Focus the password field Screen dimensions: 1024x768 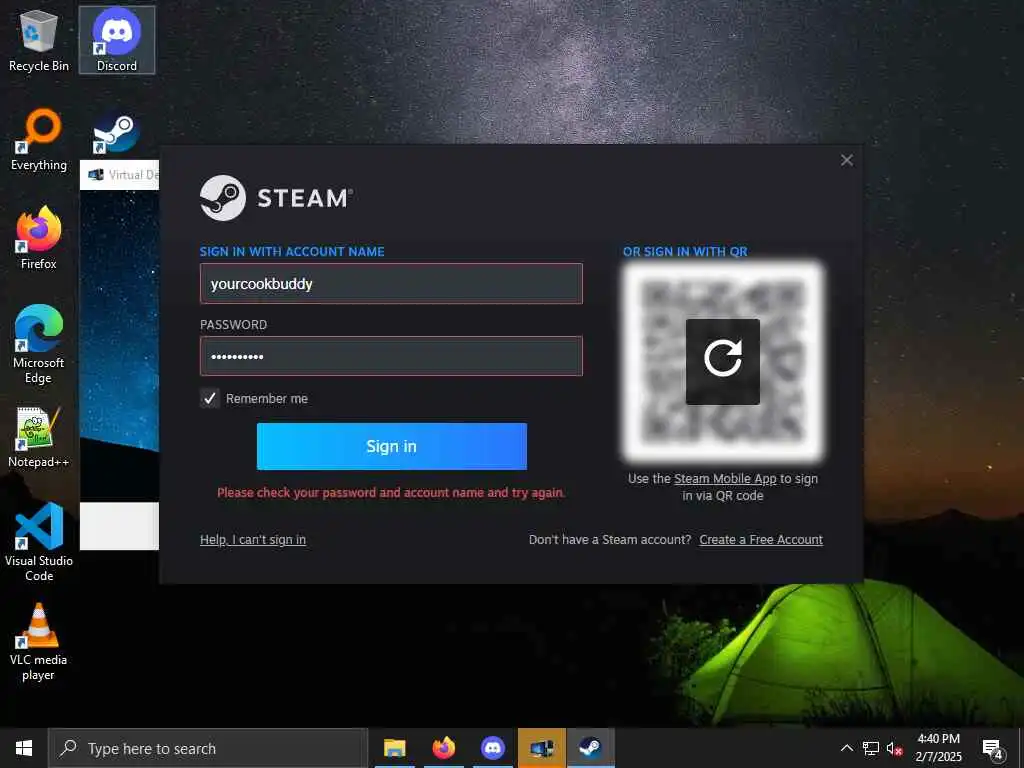tap(391, 356)
